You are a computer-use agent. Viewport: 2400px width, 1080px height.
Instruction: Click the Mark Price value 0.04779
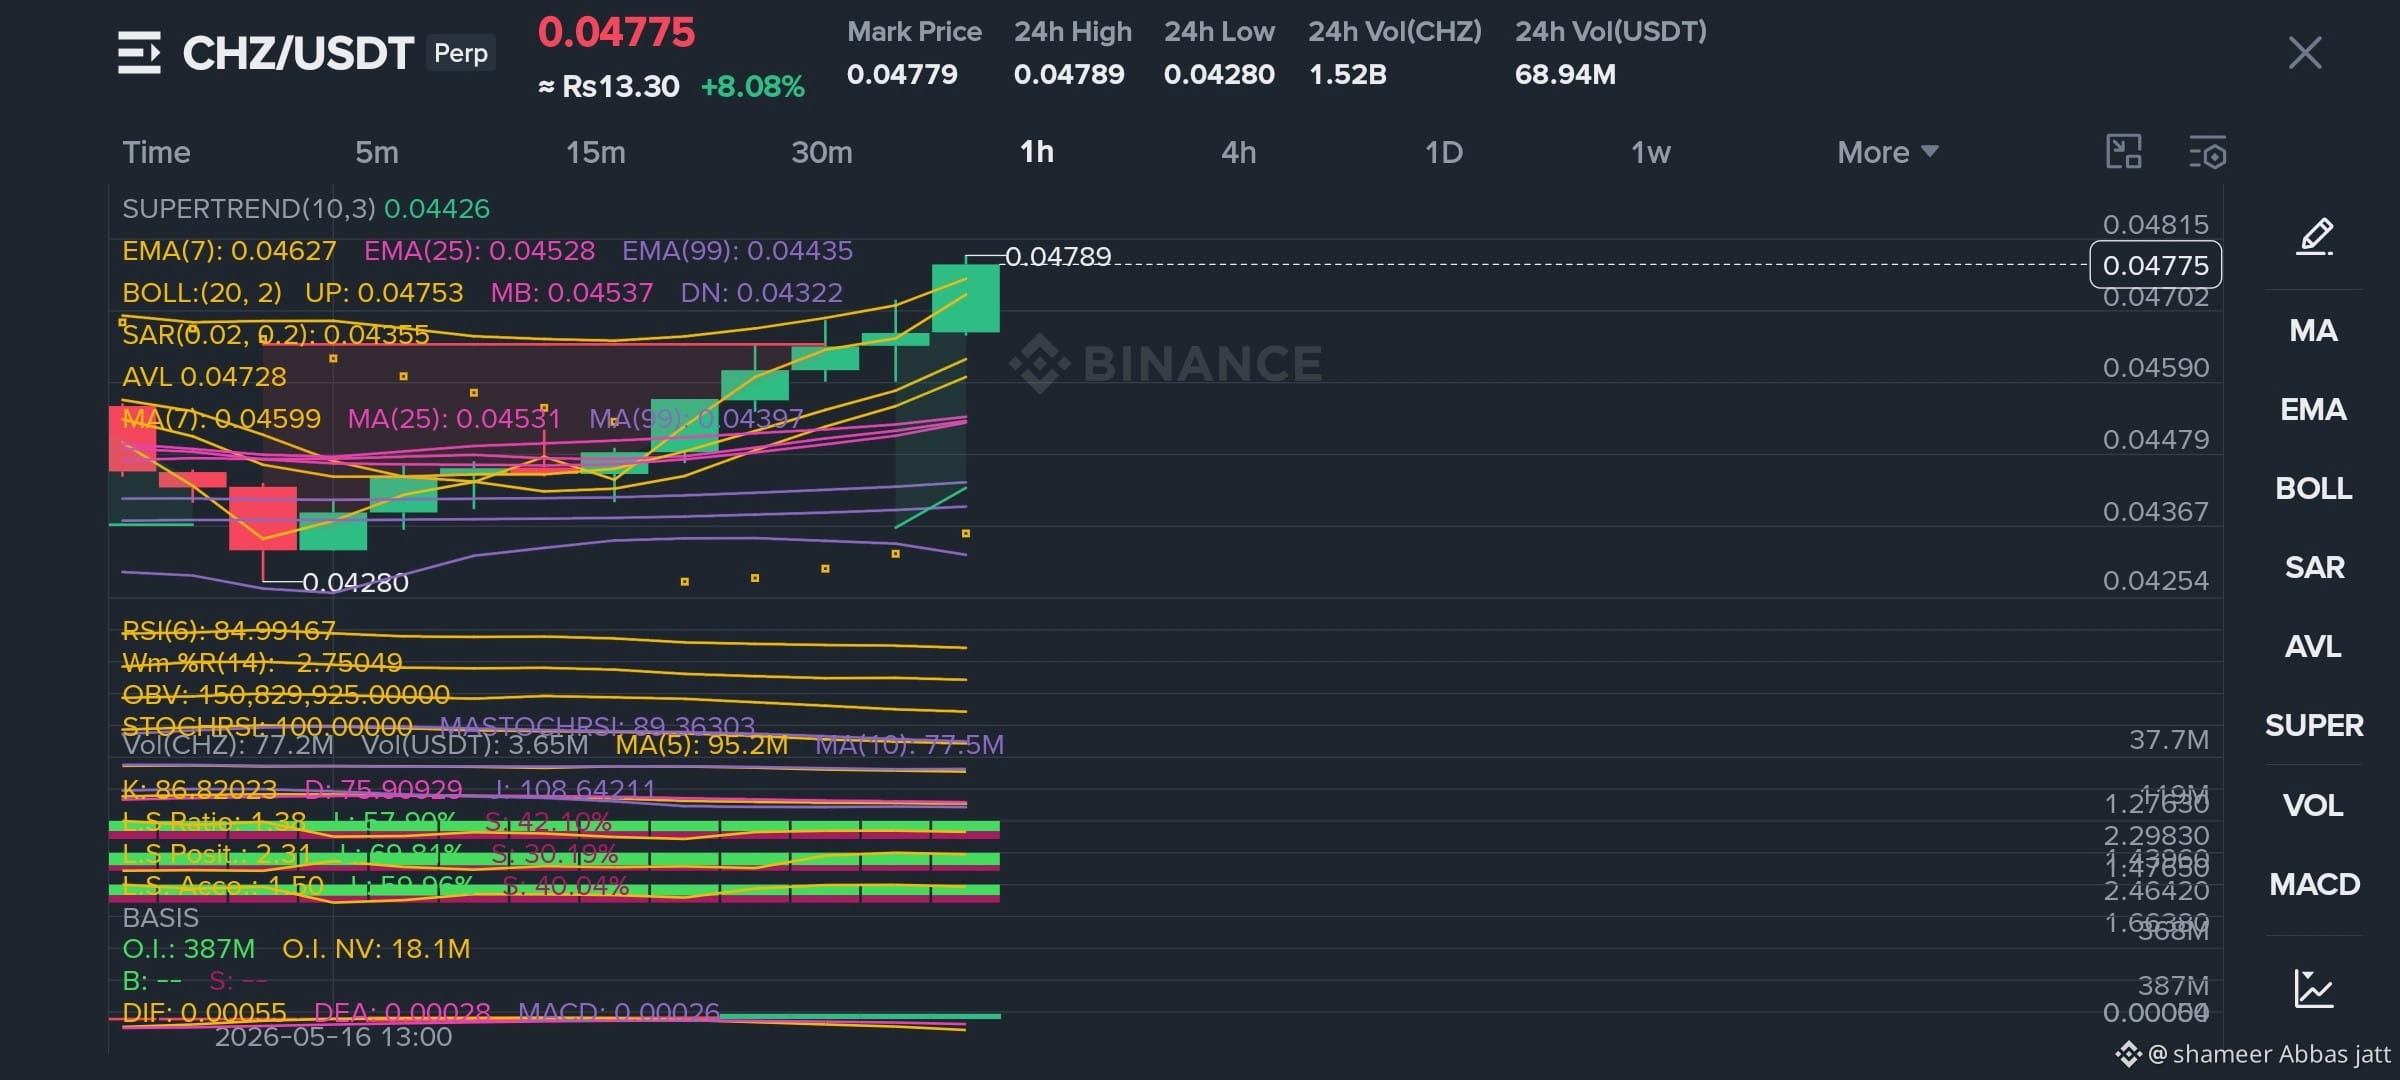point(902,74)
